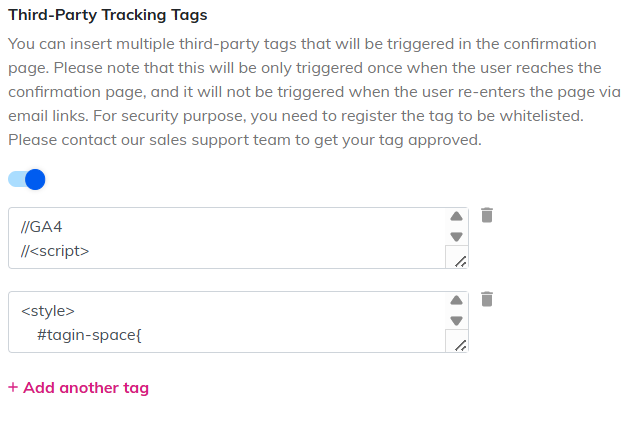This screenshot has width=625, height=424.
Task: Delete the GA4 tracking tag
Action: coord(487,215)
